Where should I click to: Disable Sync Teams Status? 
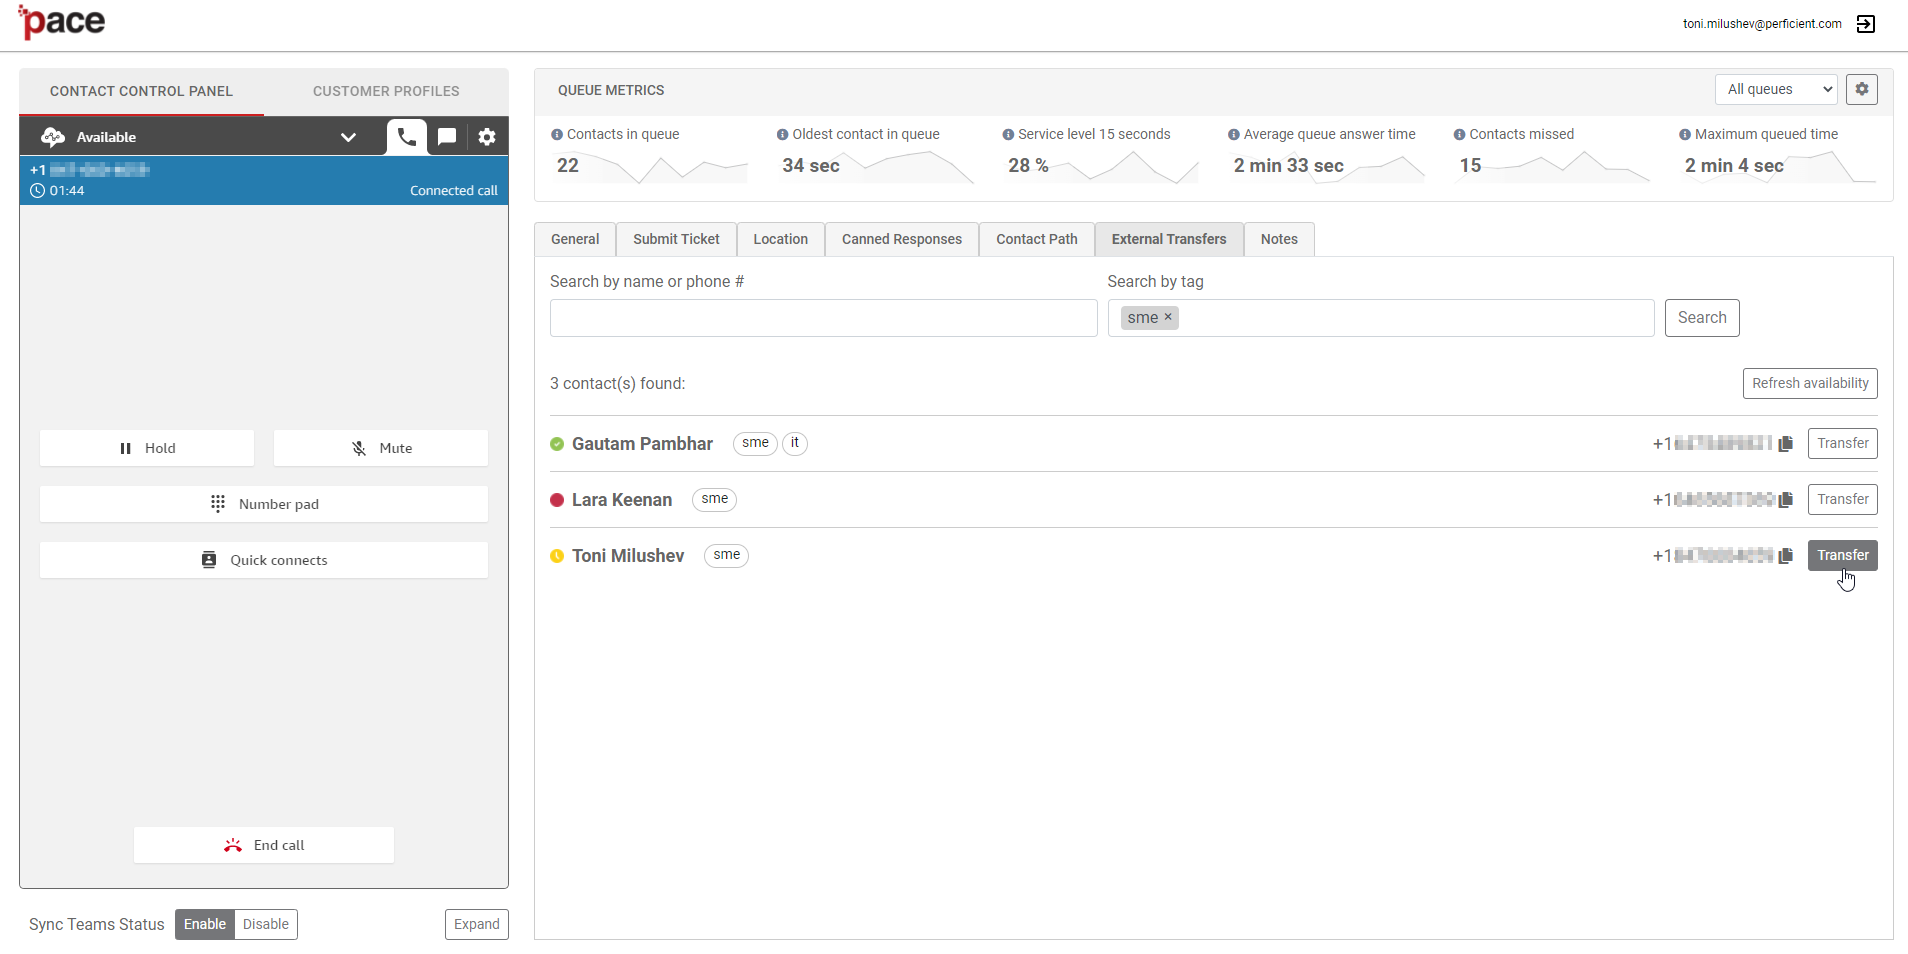[x=264, y=924]
